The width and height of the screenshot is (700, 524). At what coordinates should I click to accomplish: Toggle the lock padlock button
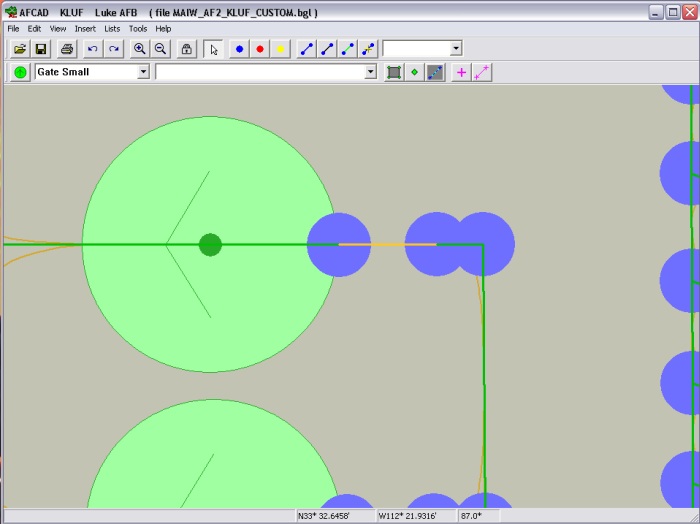186,49
